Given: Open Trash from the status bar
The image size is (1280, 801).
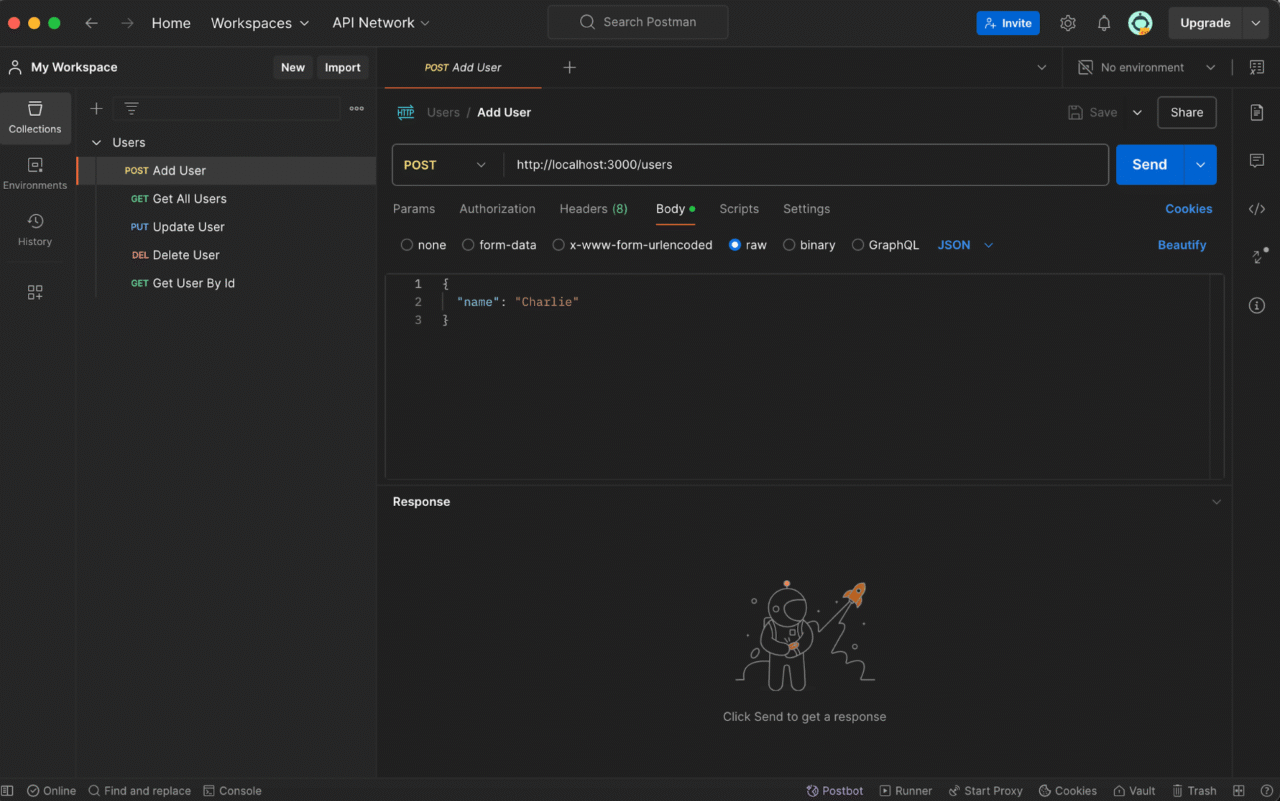Looking at the screenshot, I should pyautogui.click(x=1194, y=790).
